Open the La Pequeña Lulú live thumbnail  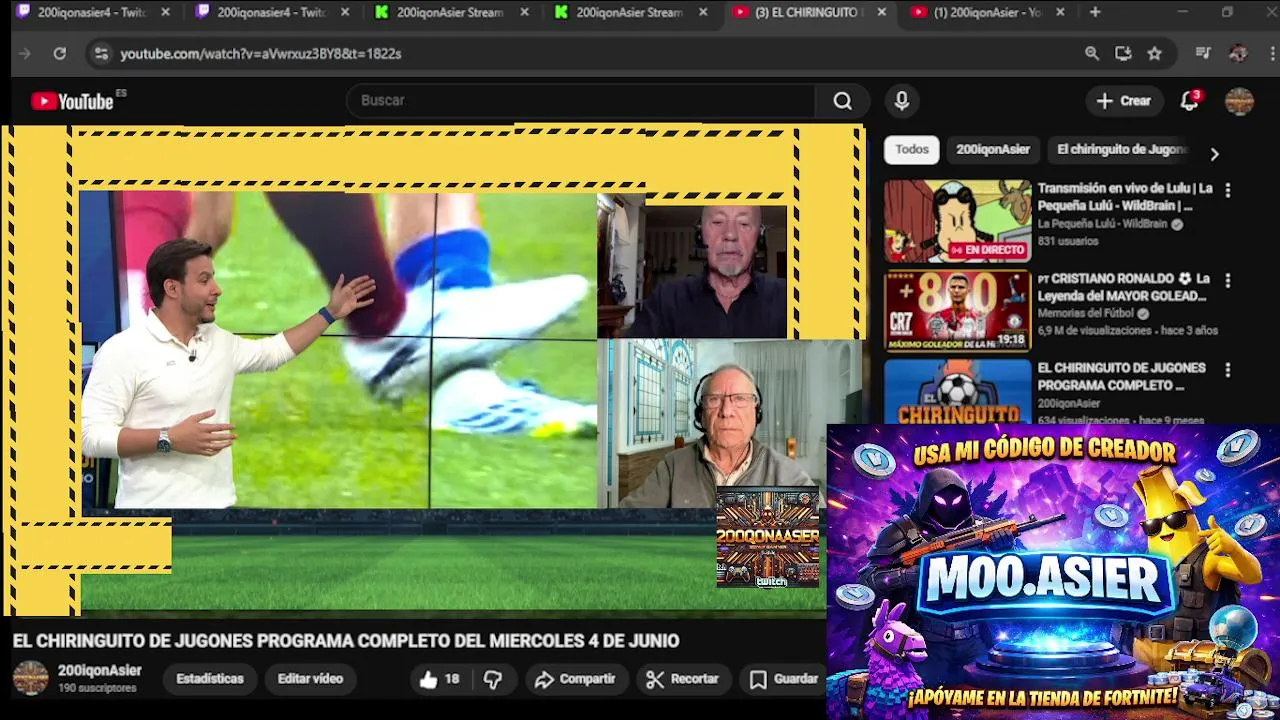pyautogui.click(x=957, y=221)
